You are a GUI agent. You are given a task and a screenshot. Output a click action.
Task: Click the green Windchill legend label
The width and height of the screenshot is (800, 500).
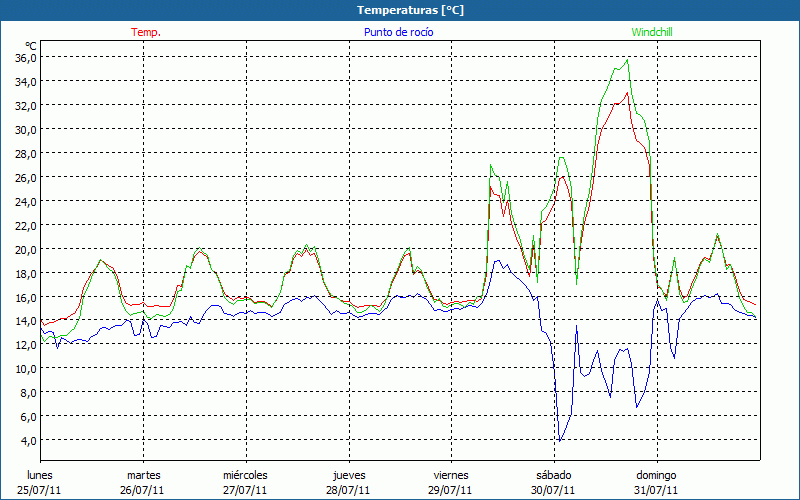click(651, 32)
